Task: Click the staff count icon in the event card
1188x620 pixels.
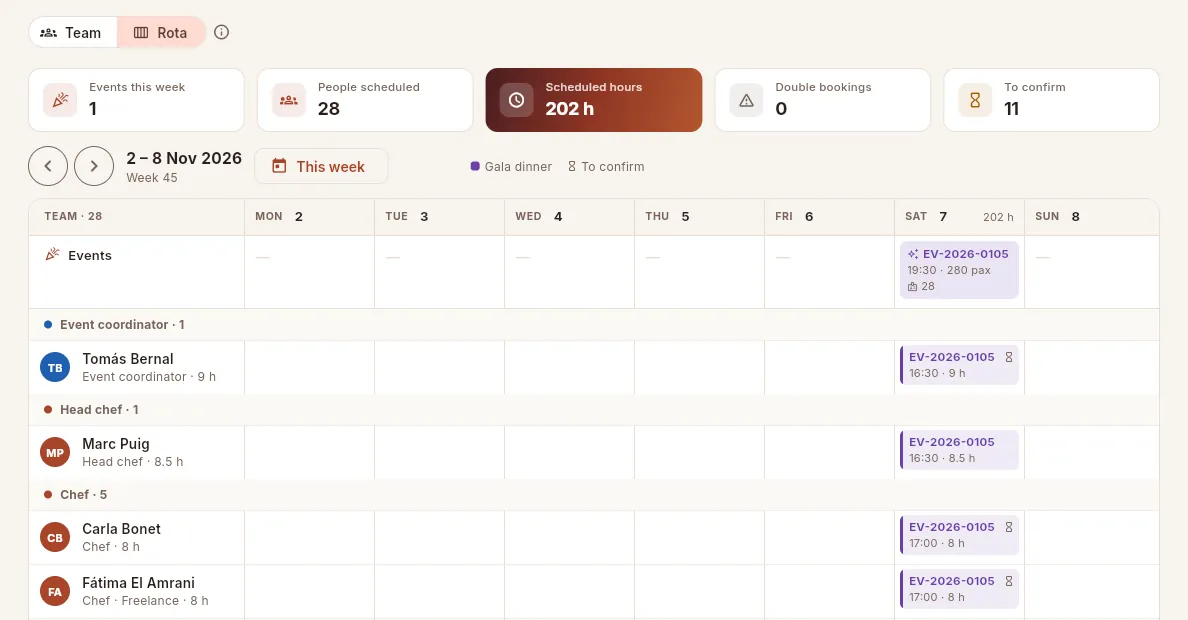Action: coord(912,287)
